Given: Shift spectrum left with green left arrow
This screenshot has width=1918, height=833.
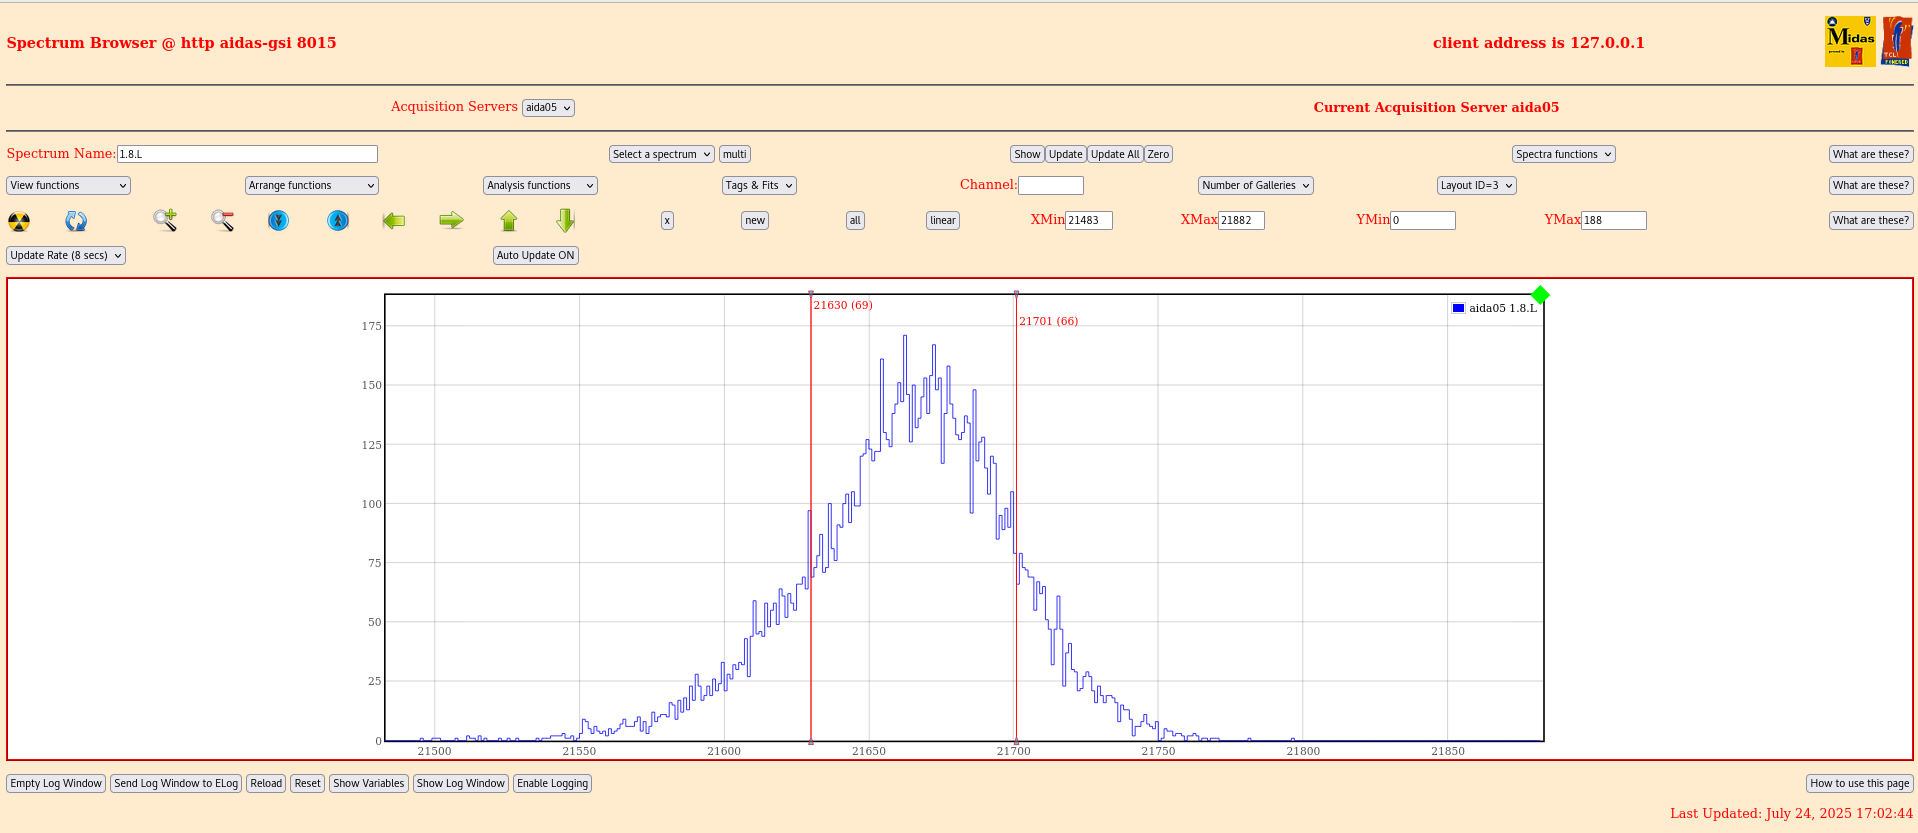Looking at the screenshot, I should coord(394,220).
